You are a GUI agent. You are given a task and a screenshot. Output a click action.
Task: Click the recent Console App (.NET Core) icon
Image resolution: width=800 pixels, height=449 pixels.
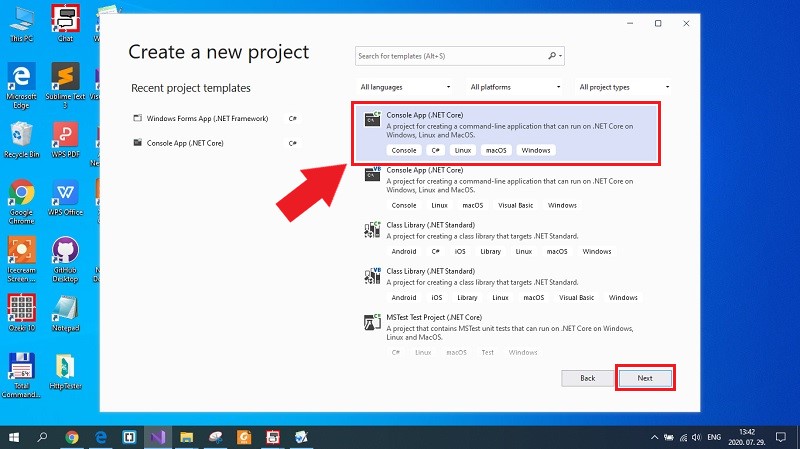coord(137,142)
